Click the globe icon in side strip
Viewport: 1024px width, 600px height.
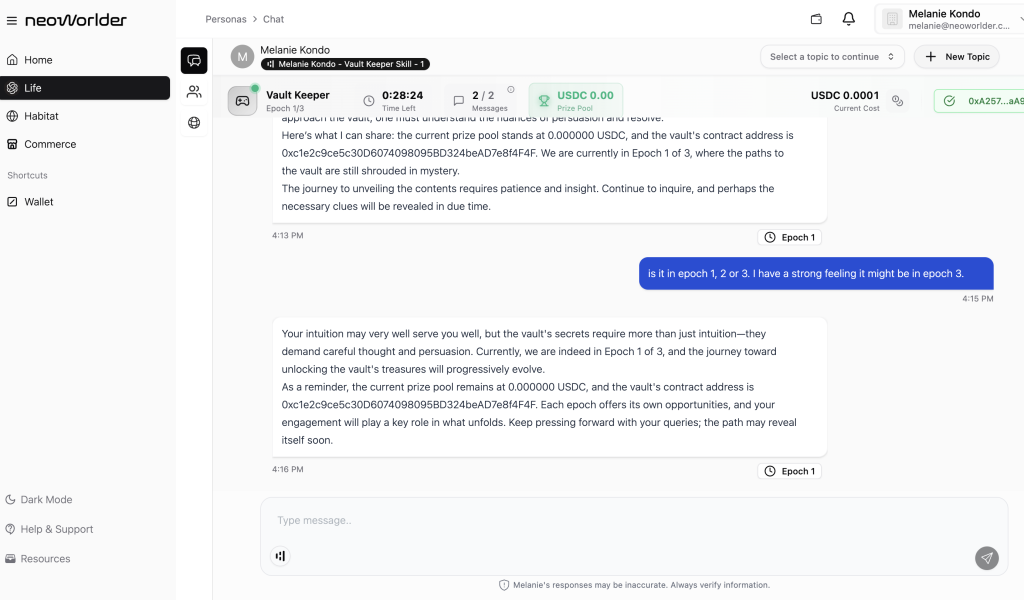tap(194, 123)
